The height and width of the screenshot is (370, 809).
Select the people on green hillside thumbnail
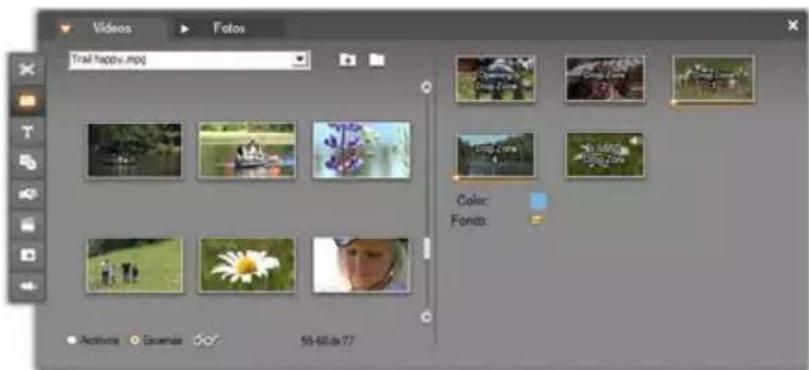pyautogui.click(x=135, y=265)
